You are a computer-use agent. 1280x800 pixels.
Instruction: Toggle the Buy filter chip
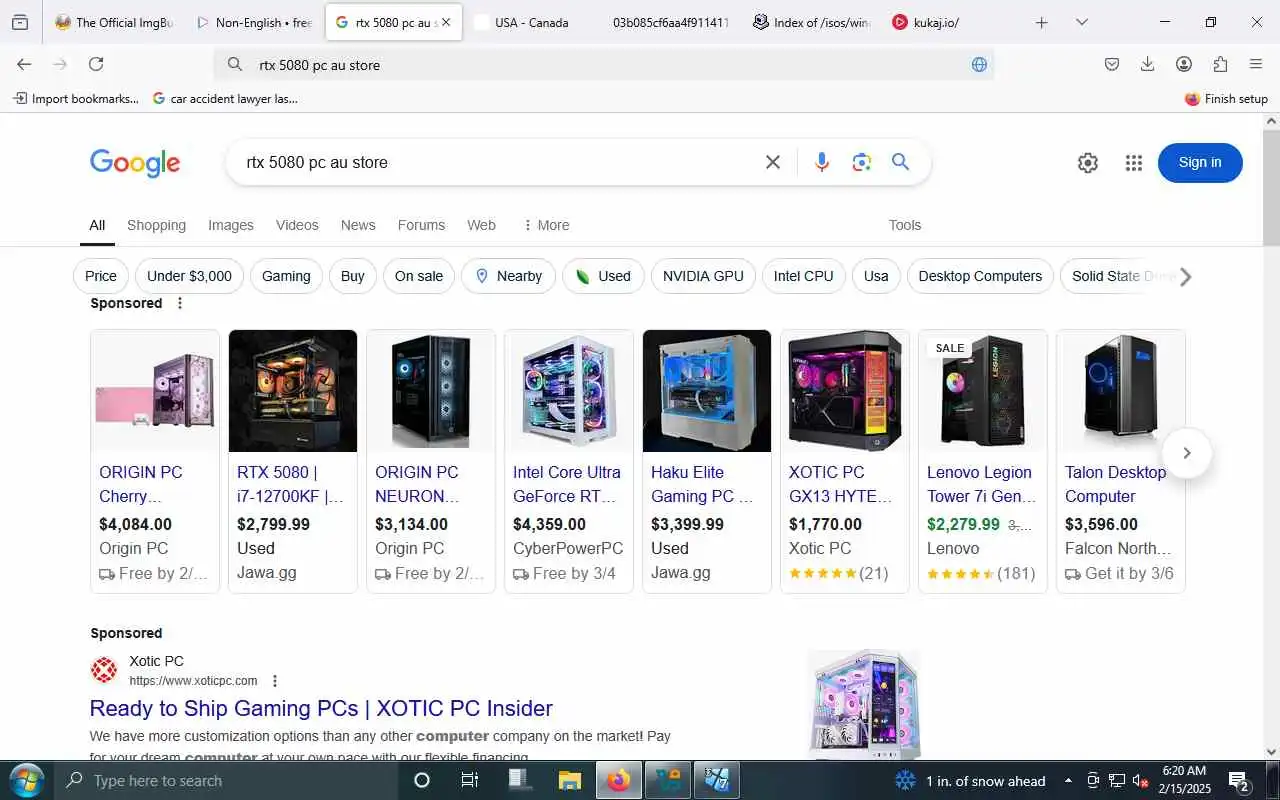point(353,276)
